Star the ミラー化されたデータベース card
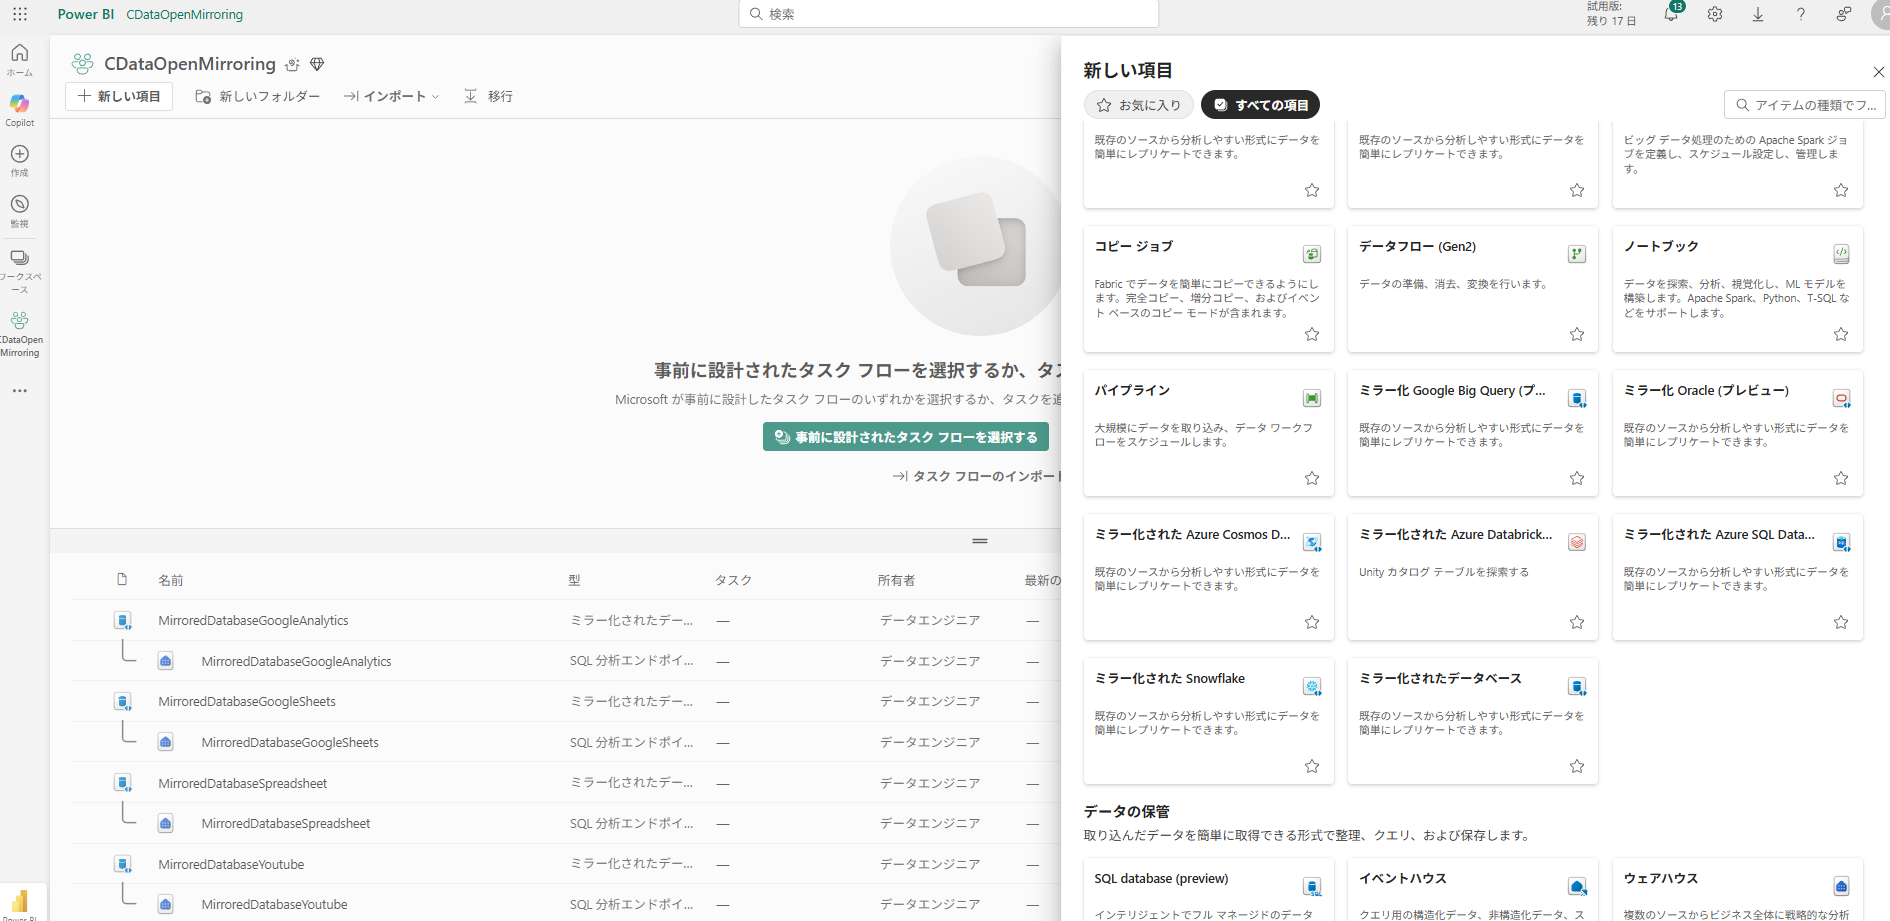The image size is (1890, 921). click(x=1577, y=766)
